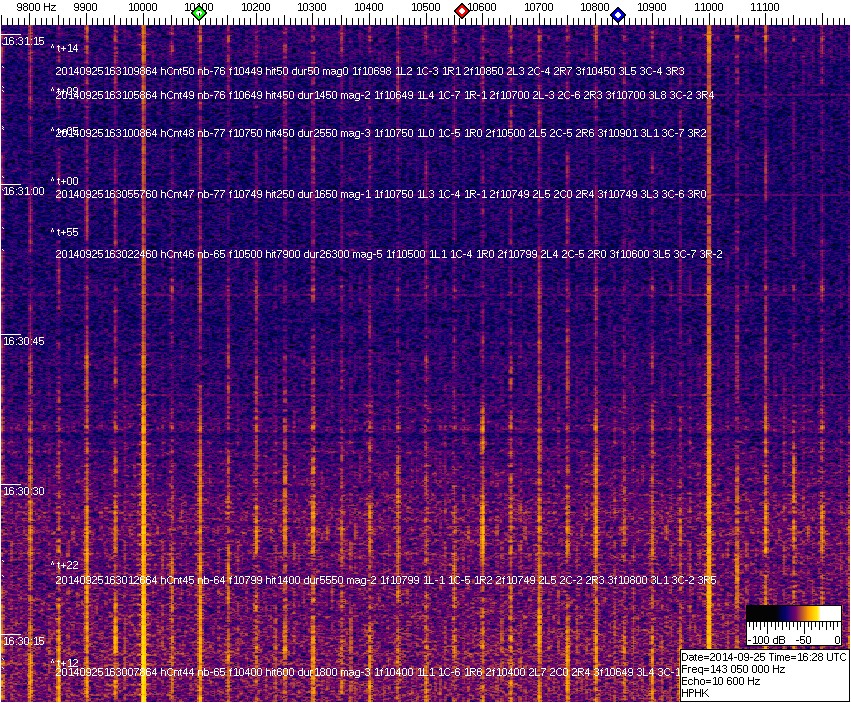Click the Freq=143 050 000 Hz info line

pyautogui.click(x=734, y=669)
